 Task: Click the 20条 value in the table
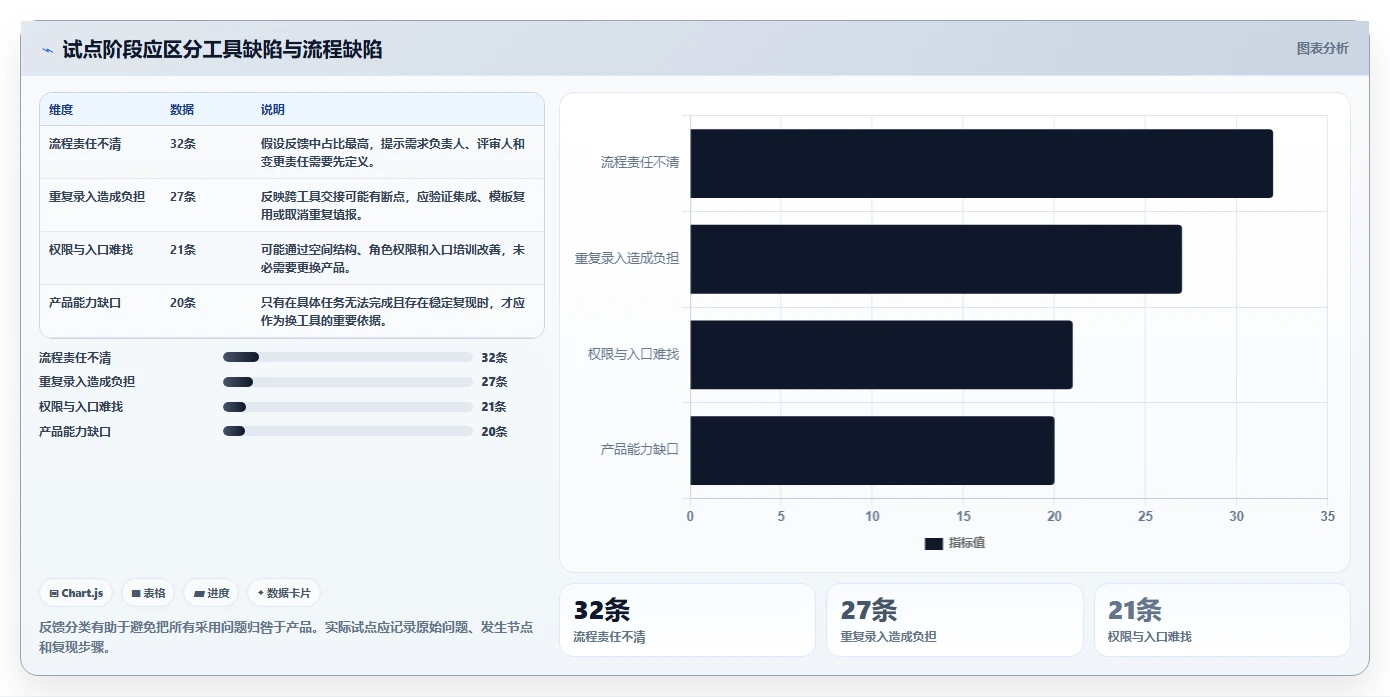(x=183, y=303)
